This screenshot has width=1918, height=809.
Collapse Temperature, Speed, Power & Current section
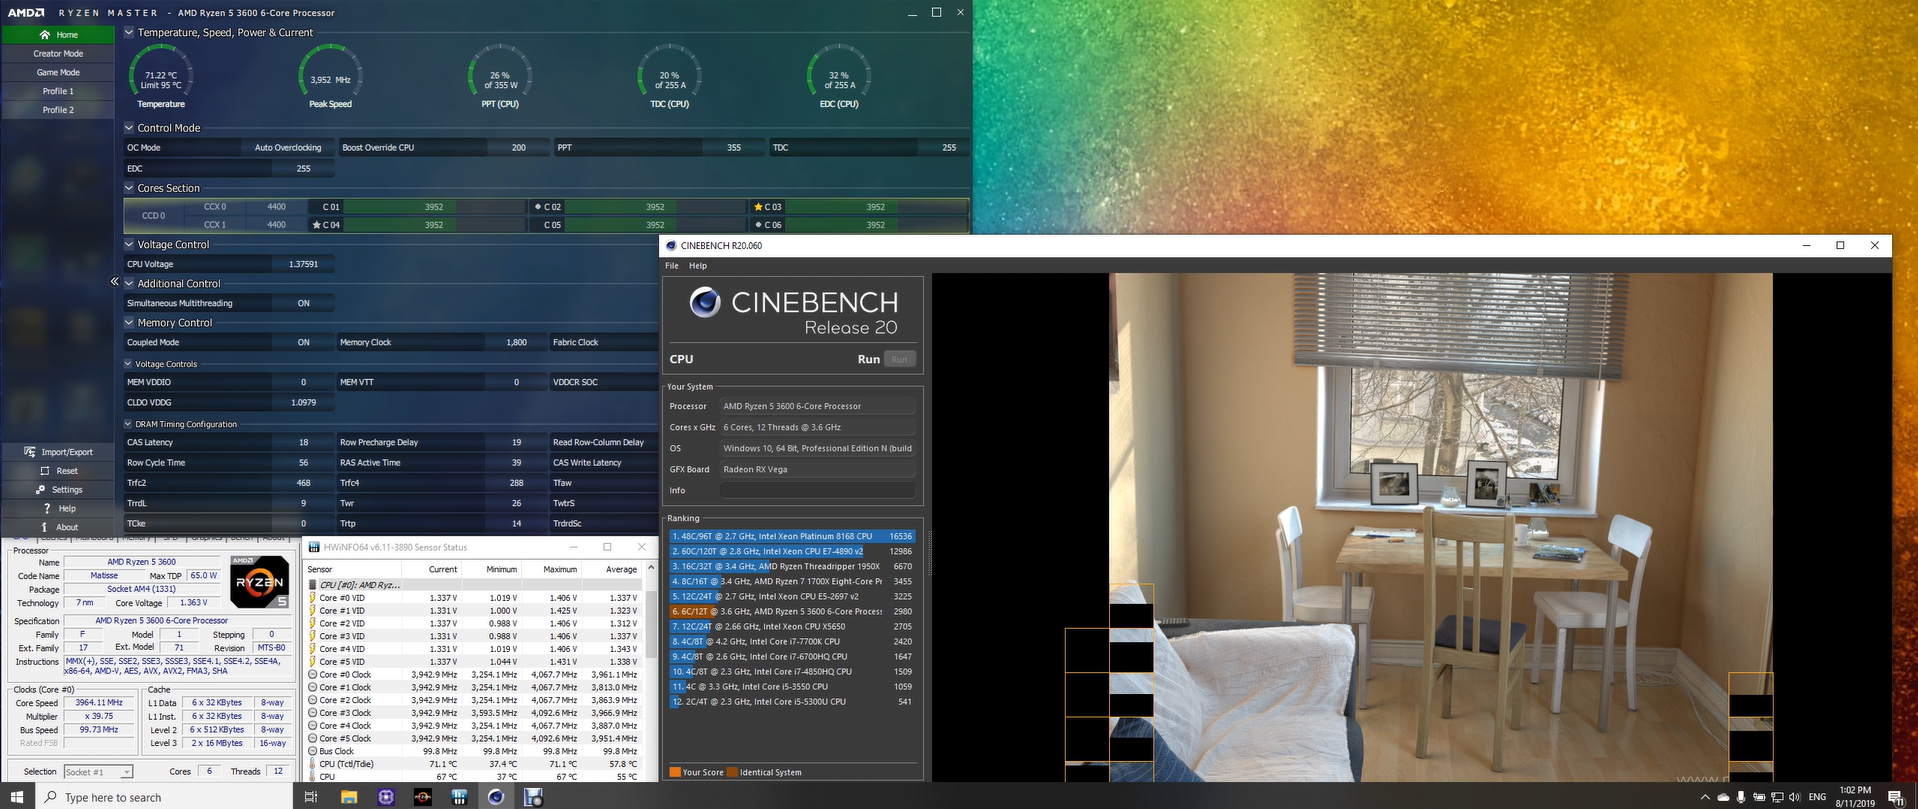(x=129, y=33)
